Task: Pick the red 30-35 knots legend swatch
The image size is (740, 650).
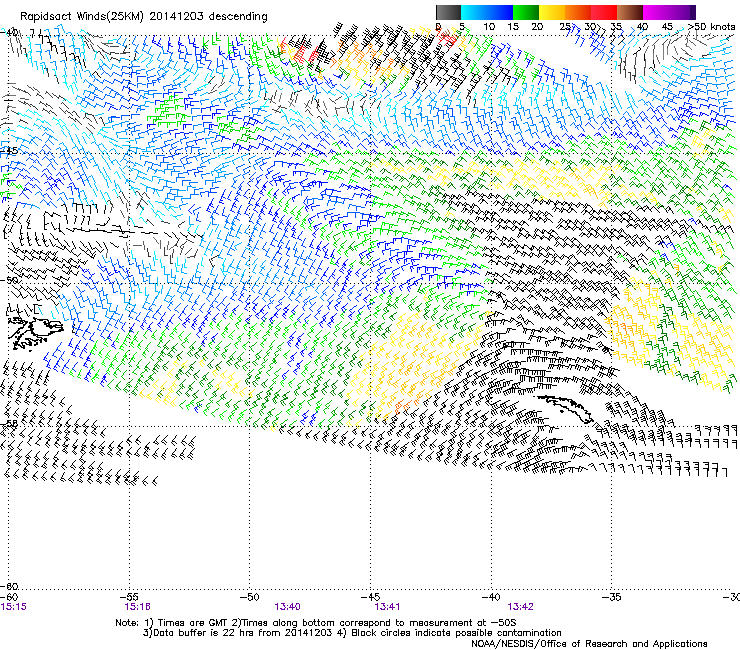Action: pos(604,12)
